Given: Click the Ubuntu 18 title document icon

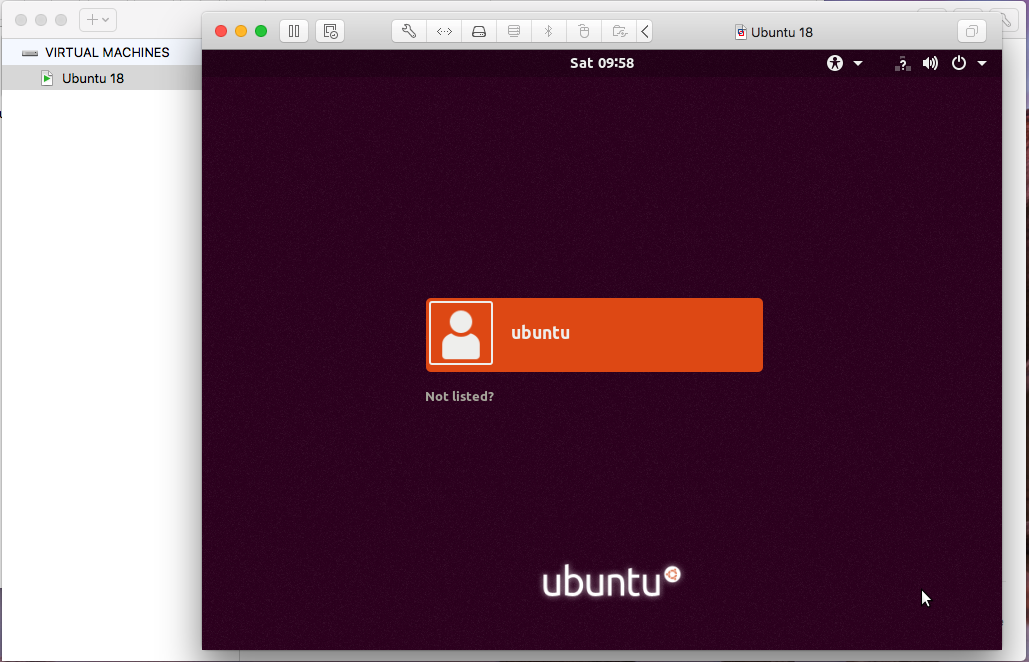Looking at the screenshot, I should pos(740,32).
